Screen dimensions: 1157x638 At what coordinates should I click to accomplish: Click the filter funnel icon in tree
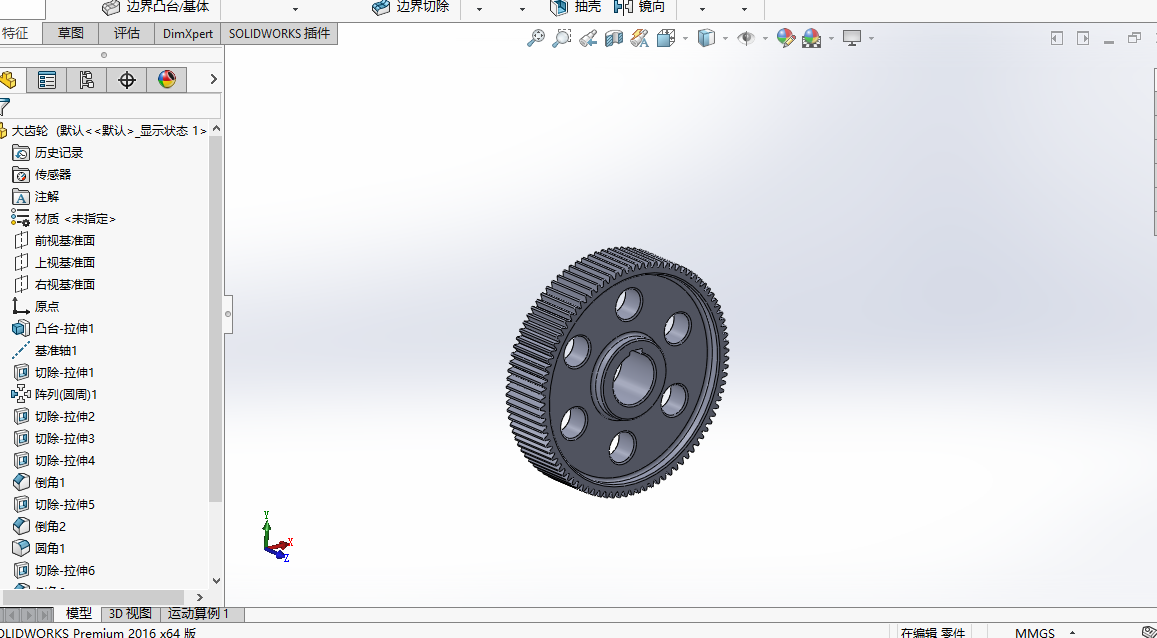click(5, 106)
